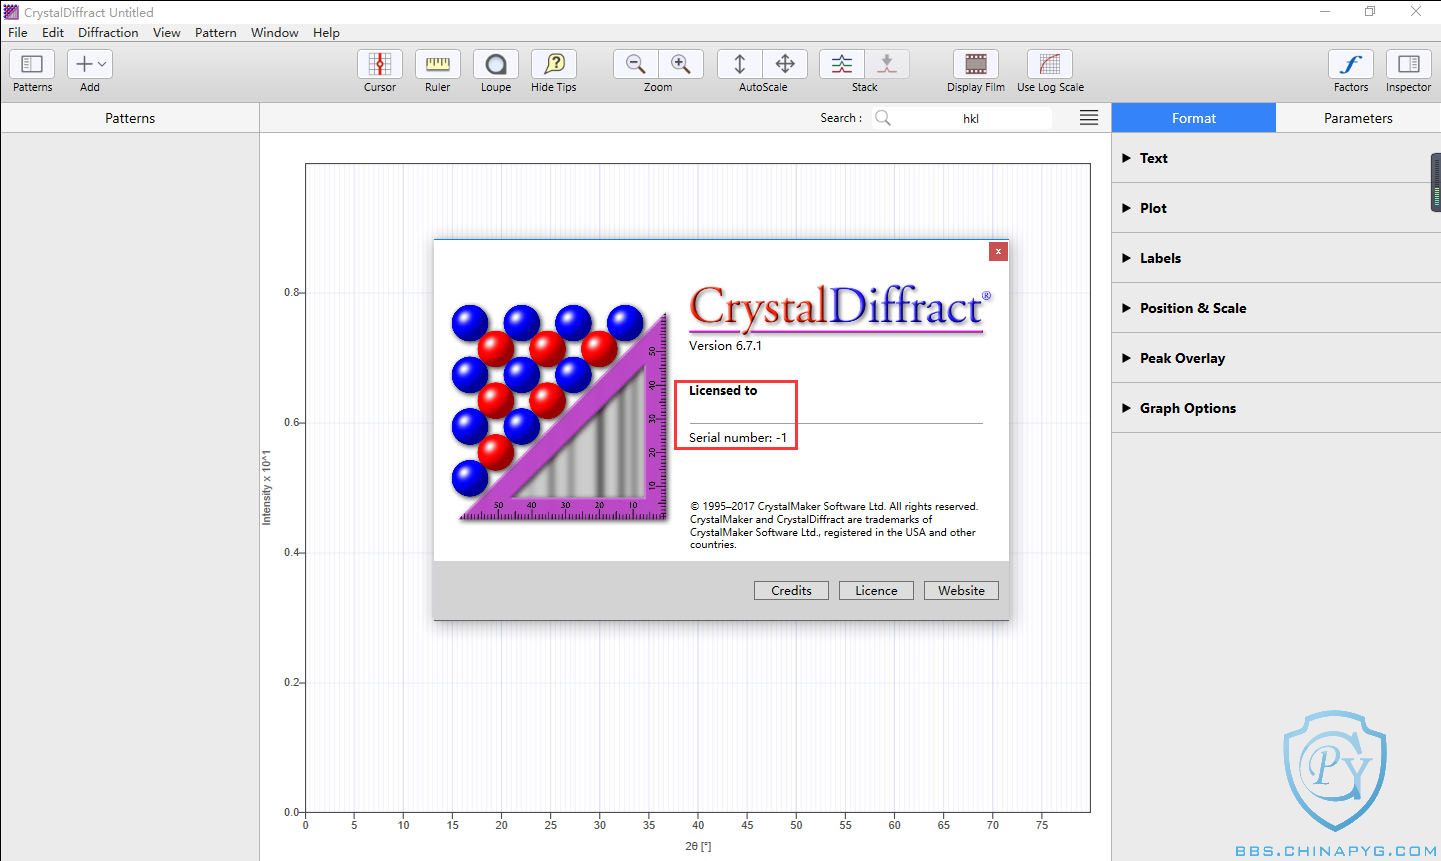Click the Zoom out magnifier
The width and height of the screenshot is (1441, 861).
635,64
